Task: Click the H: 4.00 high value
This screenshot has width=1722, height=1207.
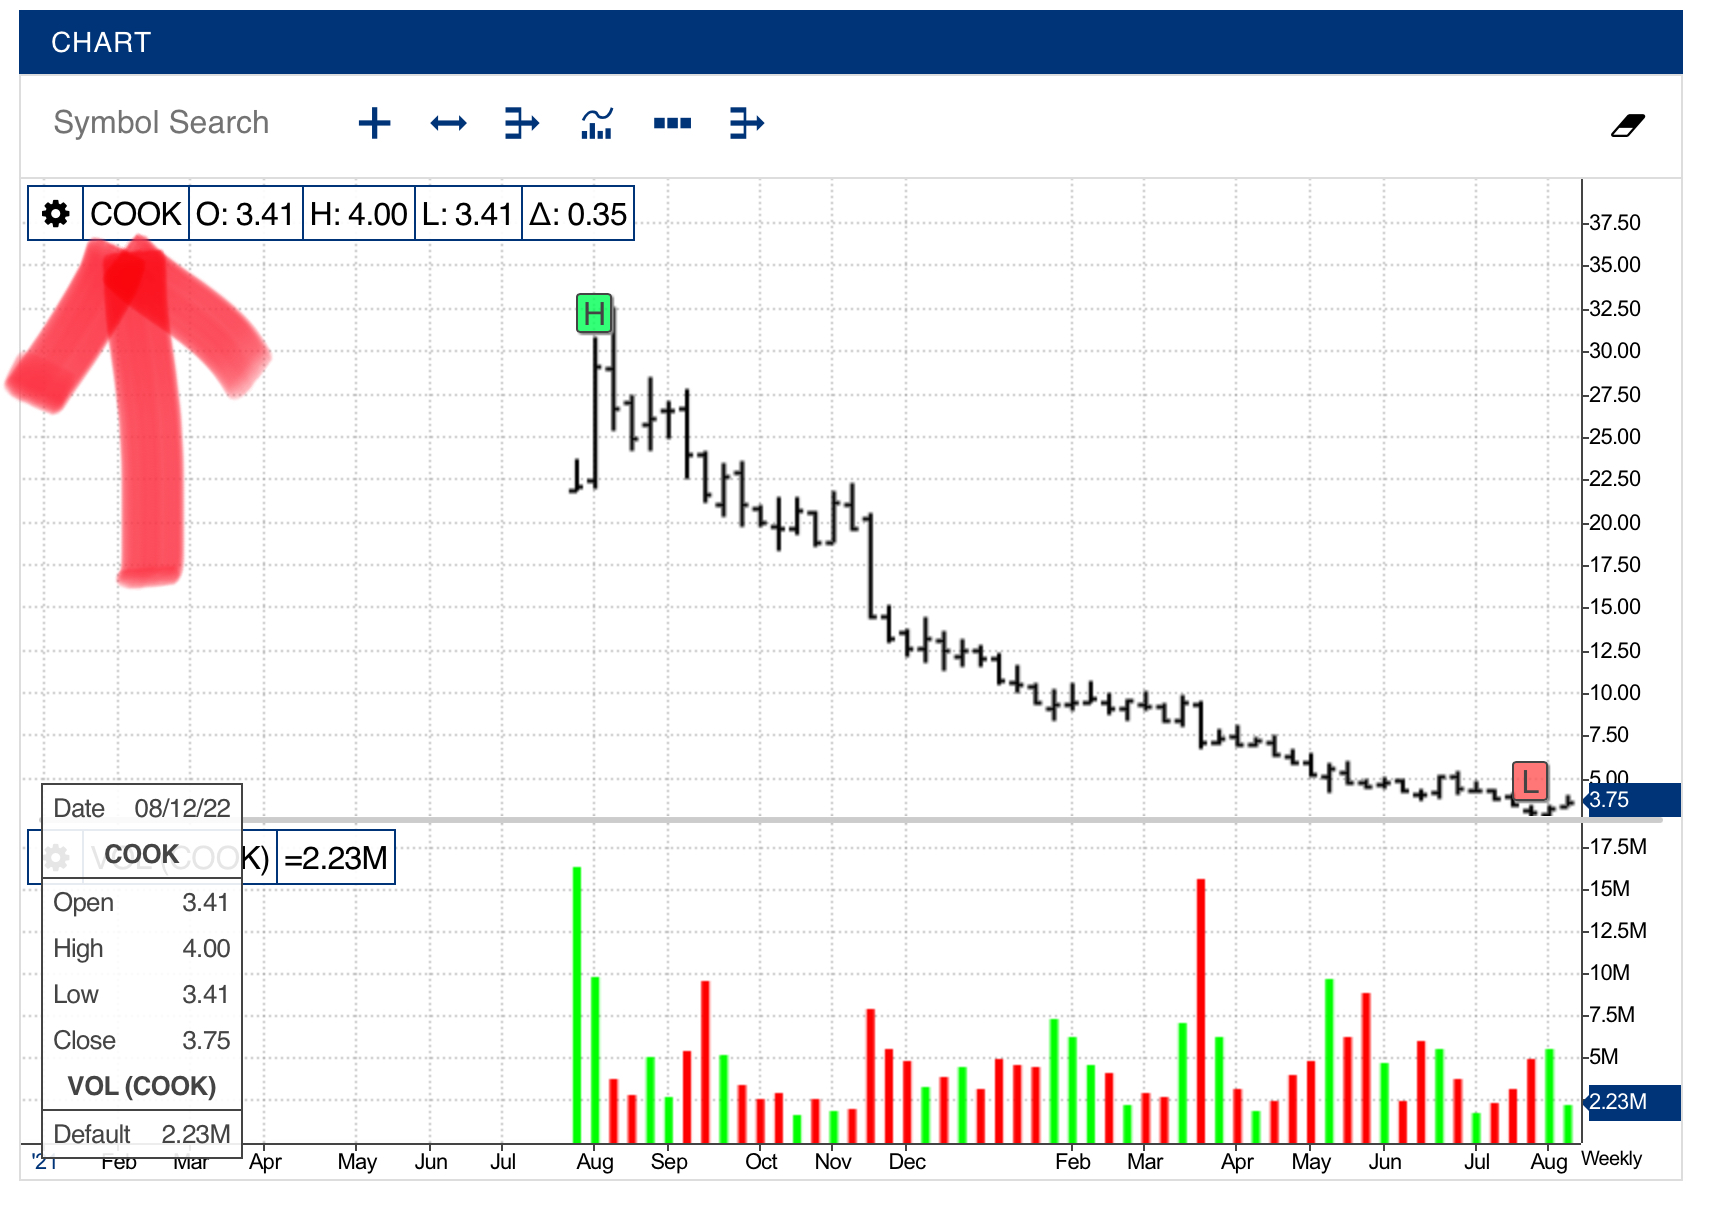Action: (x=359, y=213)
